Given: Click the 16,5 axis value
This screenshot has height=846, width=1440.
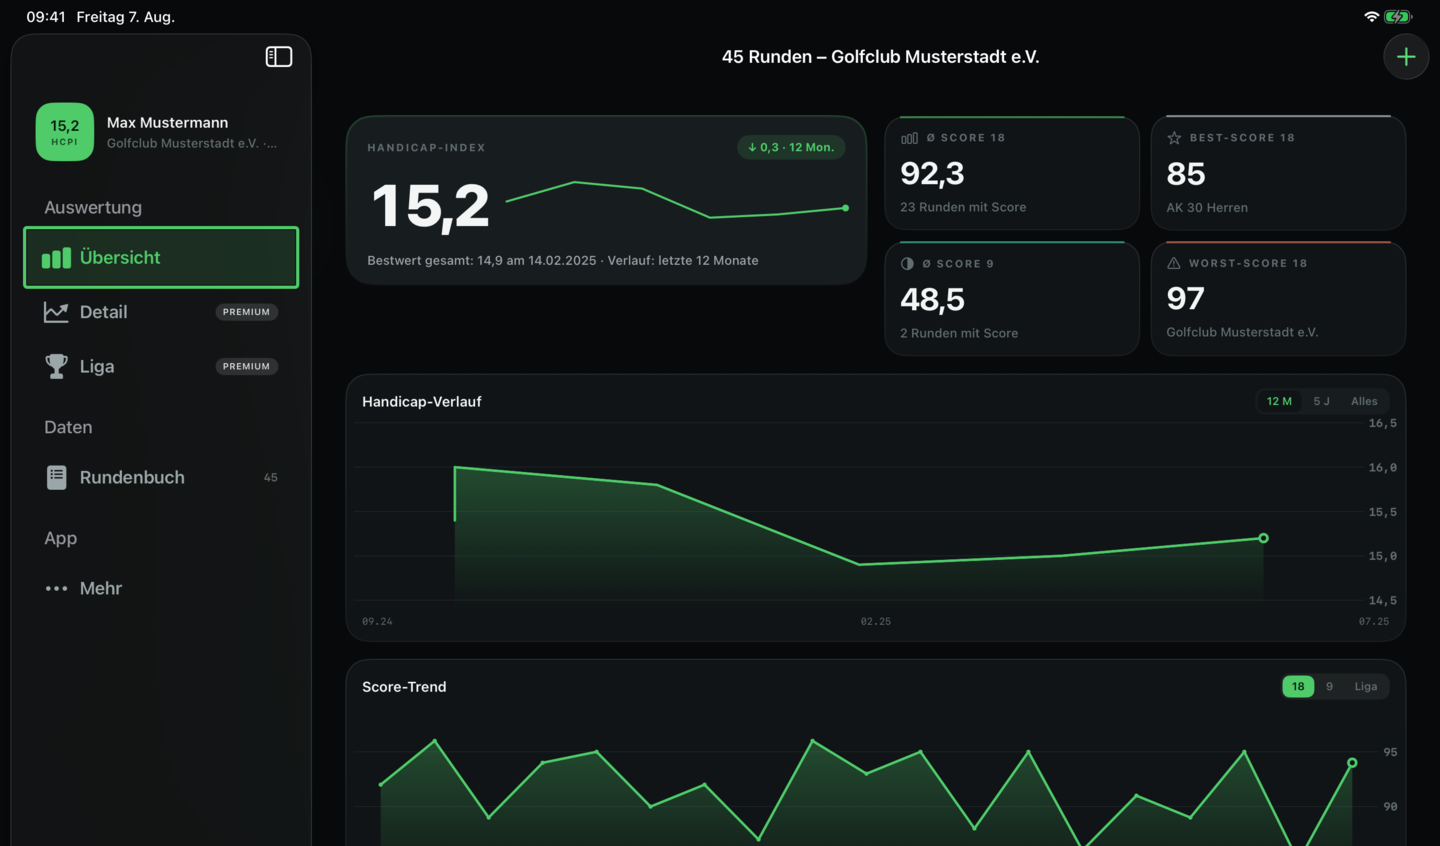Looking at the screenshot, I should 1383,423.
